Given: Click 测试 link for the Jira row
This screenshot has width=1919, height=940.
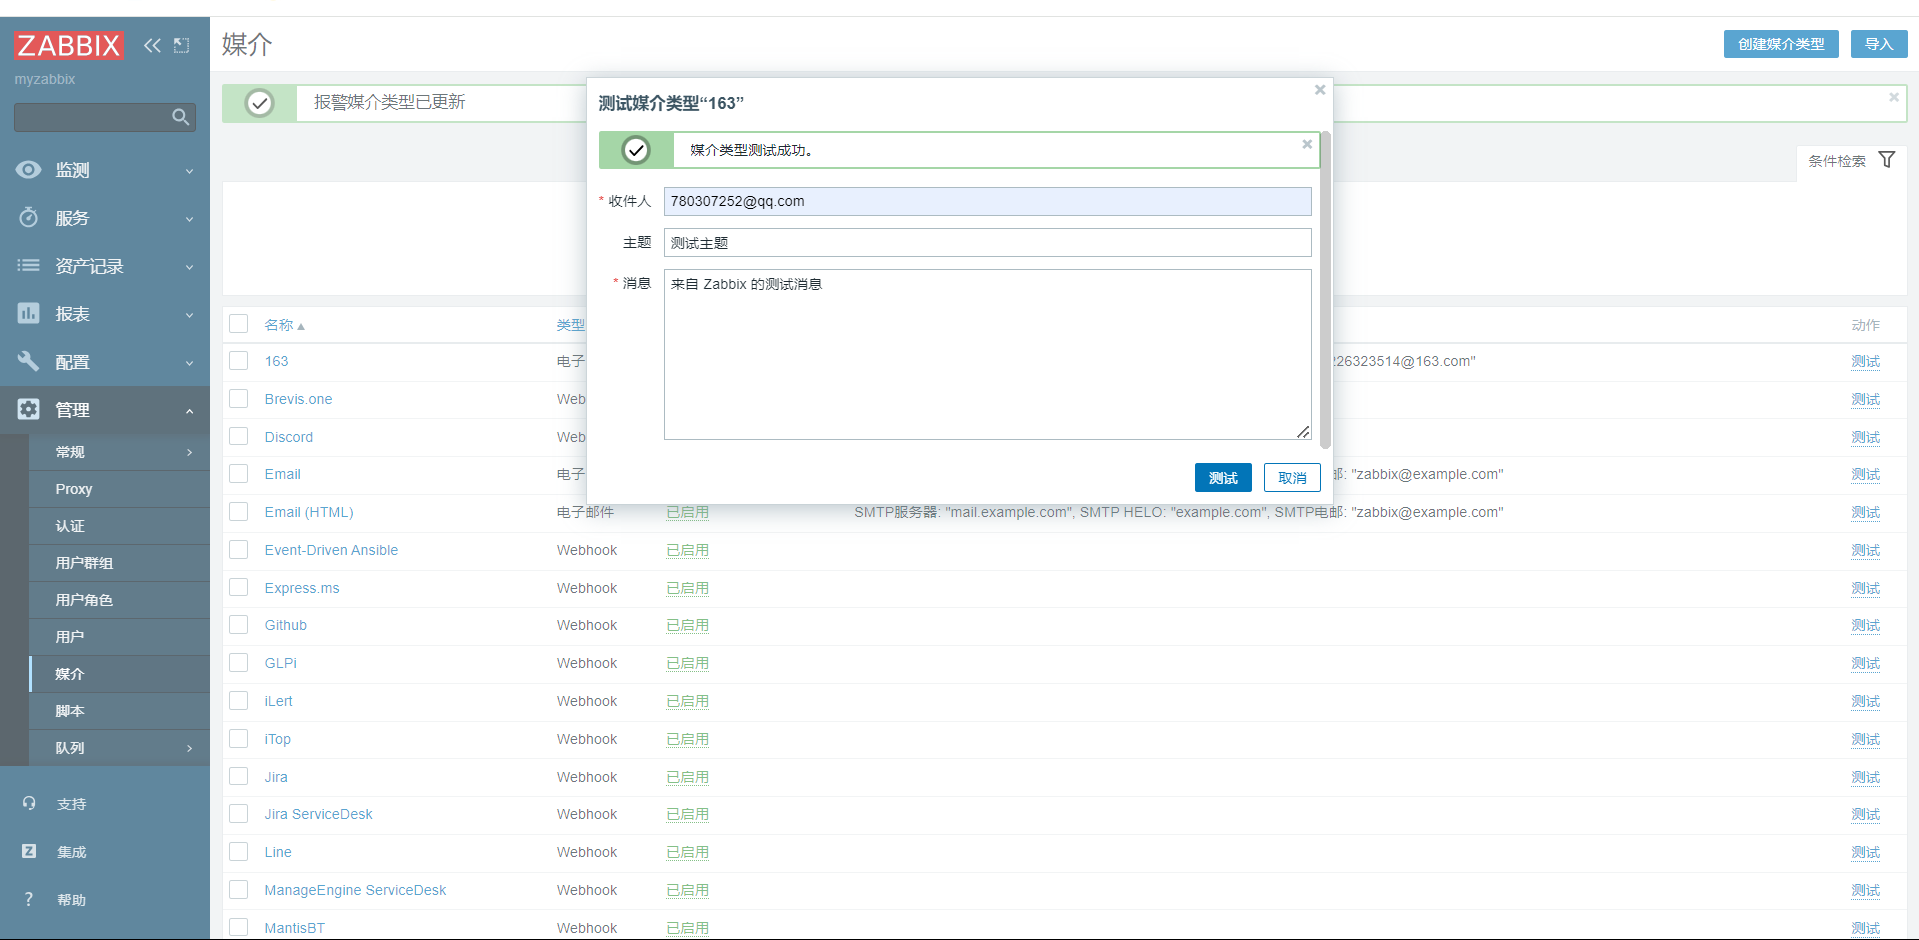Looking at the screenshot, I should [x=1865, y=777].
